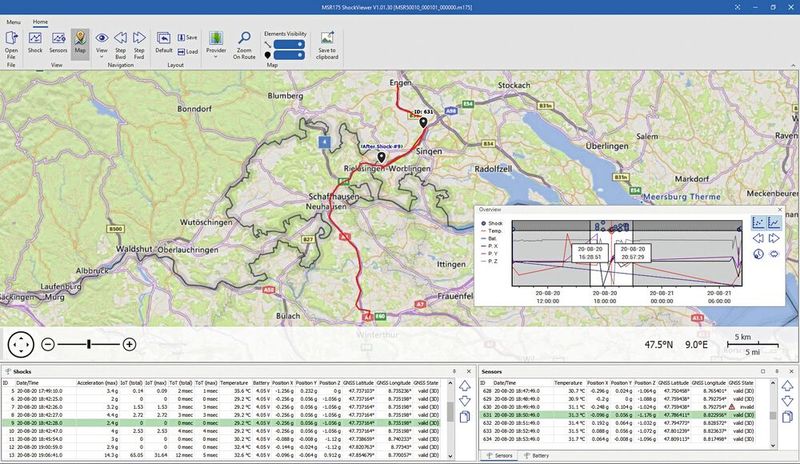This screenshot has height=464, width=800.
Task: Click Sensors table scroll down arrow
Action: [x=773, y=446]
